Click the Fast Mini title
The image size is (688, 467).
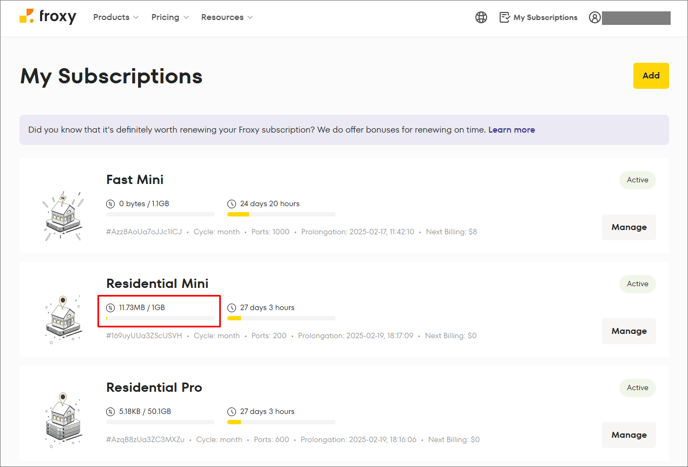(x=135, y=180)
